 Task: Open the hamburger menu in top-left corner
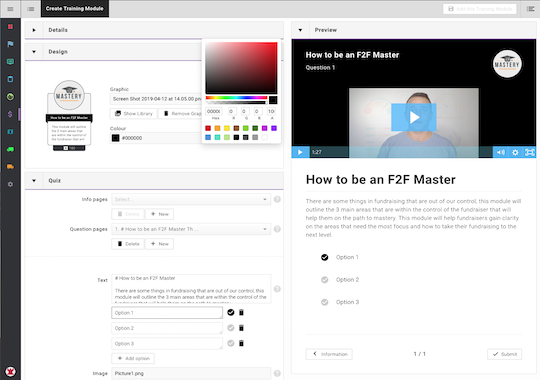pyautogui.click(x=10, y=9)
